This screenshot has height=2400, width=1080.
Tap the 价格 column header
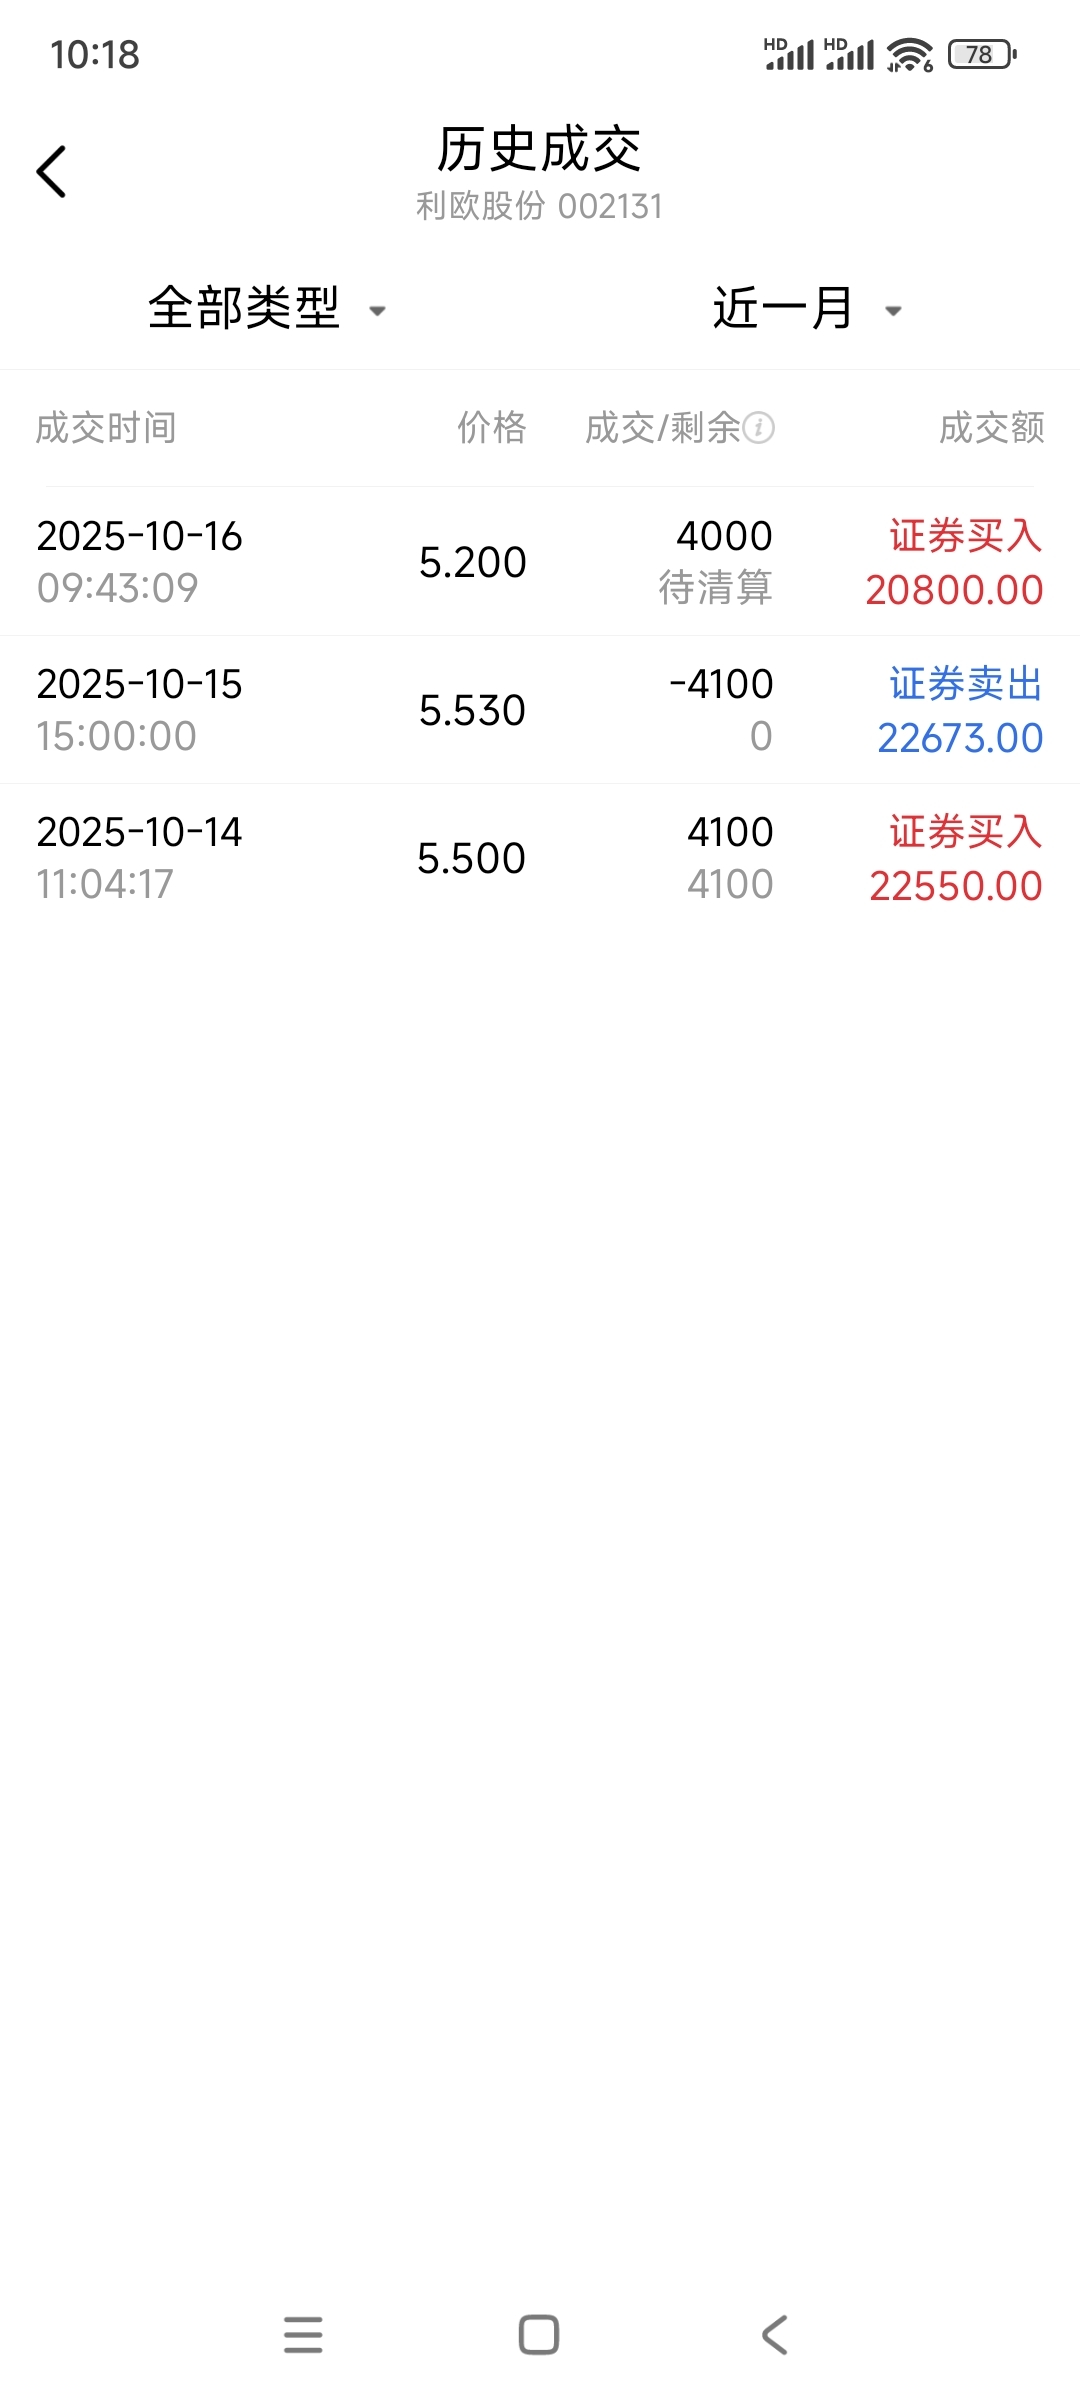491,428
